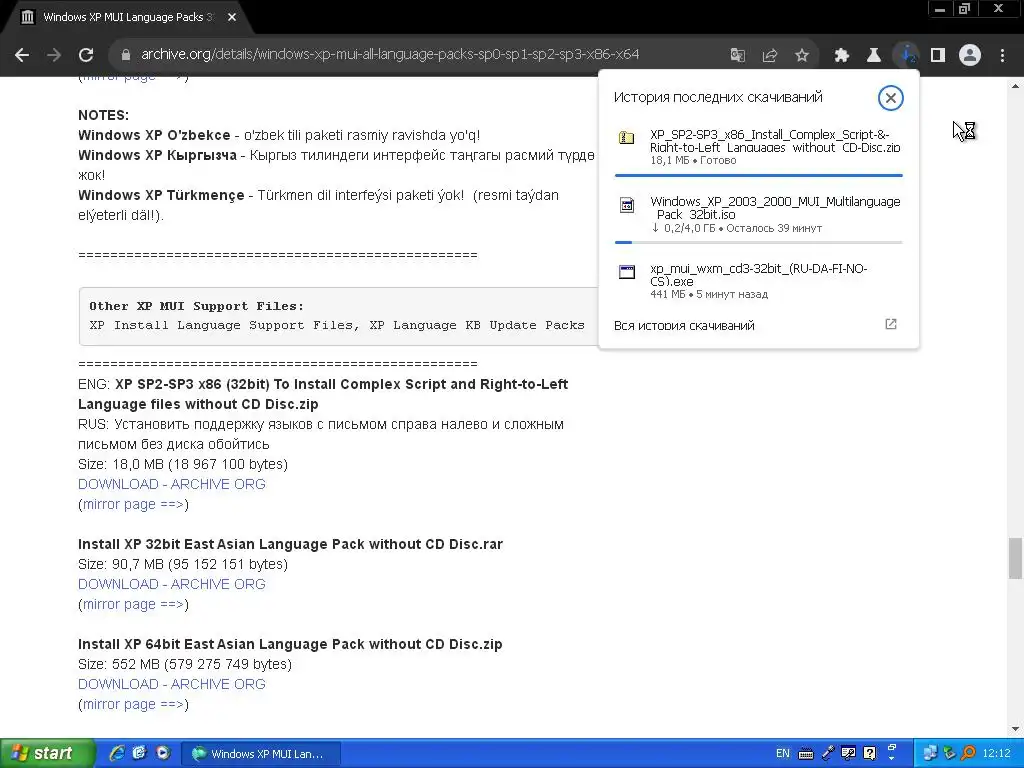Download Complex Script zip from ARCHIVE ORG
Image resolution: width=1024 pixels, height=768 pixels.
pyautogui.click(x=171, y=484)
